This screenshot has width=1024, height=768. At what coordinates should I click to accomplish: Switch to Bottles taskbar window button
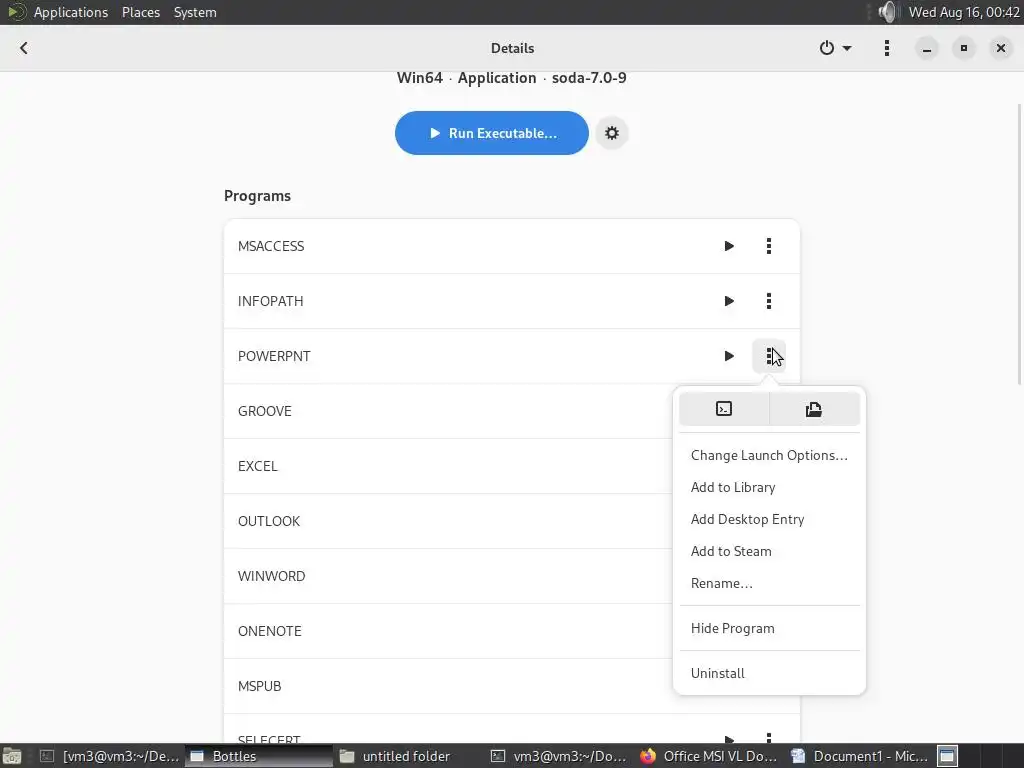click(x=259, y=756)
